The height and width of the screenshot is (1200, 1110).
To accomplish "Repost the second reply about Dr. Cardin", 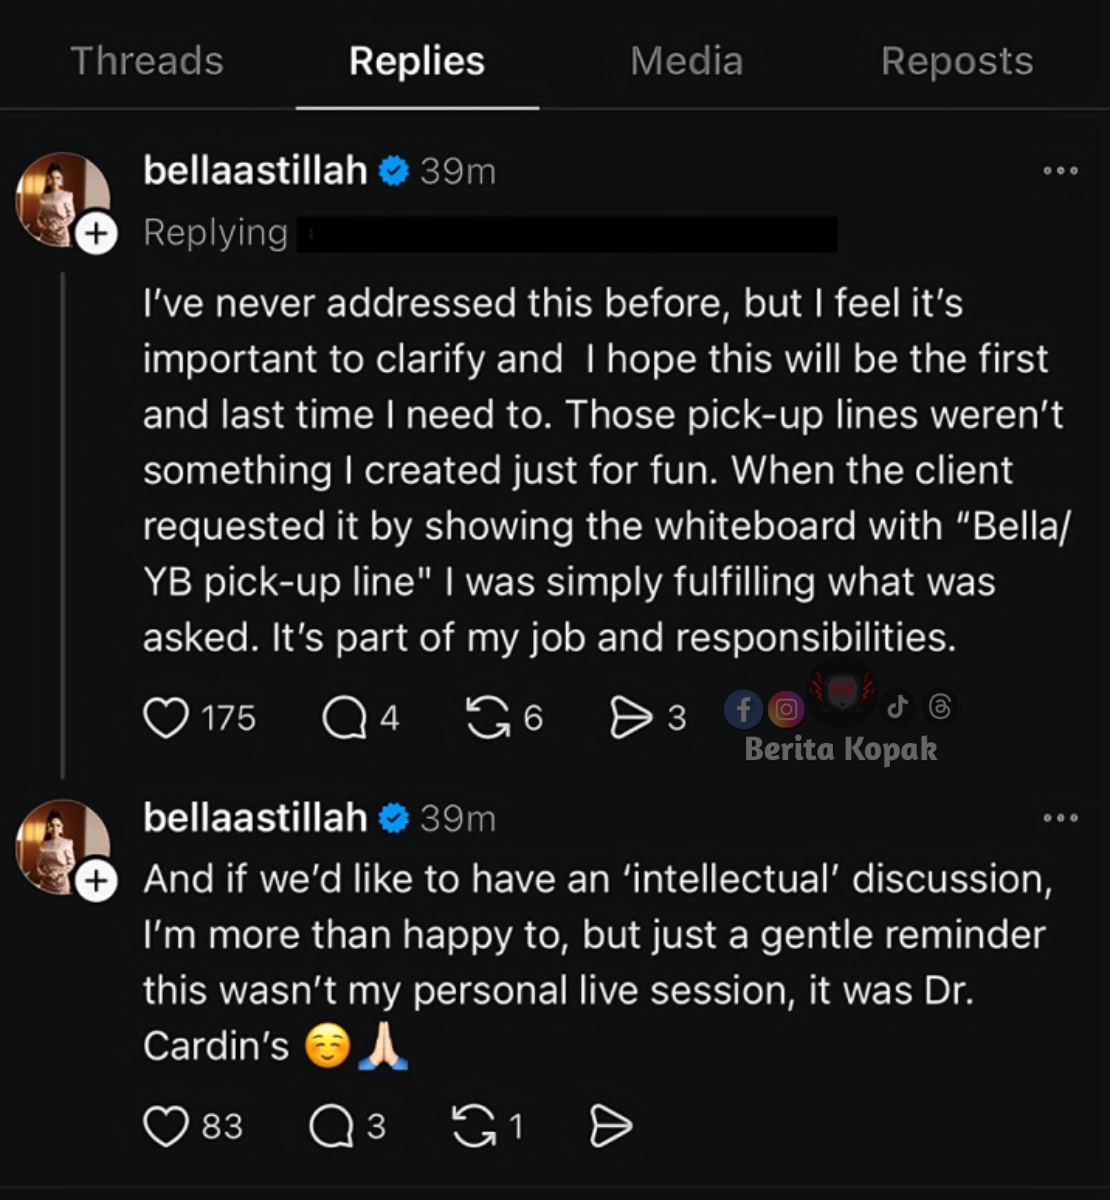I will pyautogui.click(x=474, y=1126).
